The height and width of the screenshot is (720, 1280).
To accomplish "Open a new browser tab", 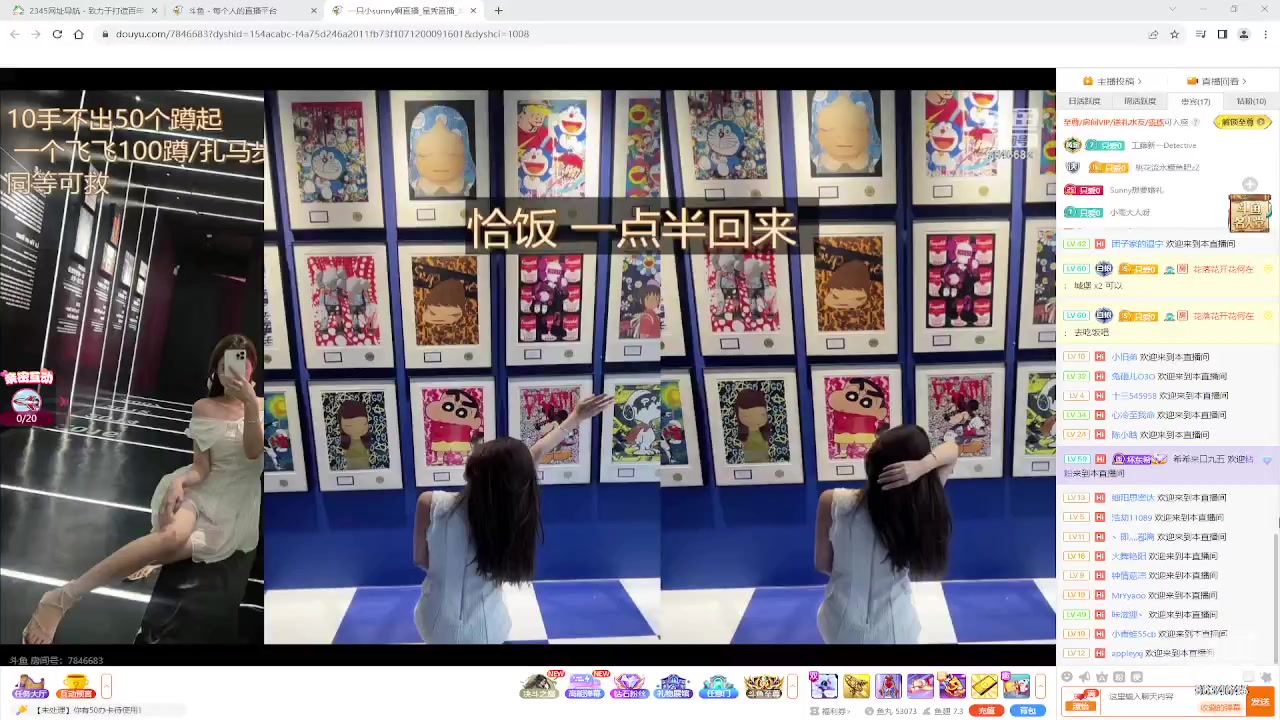I will (x=498, y=11).
